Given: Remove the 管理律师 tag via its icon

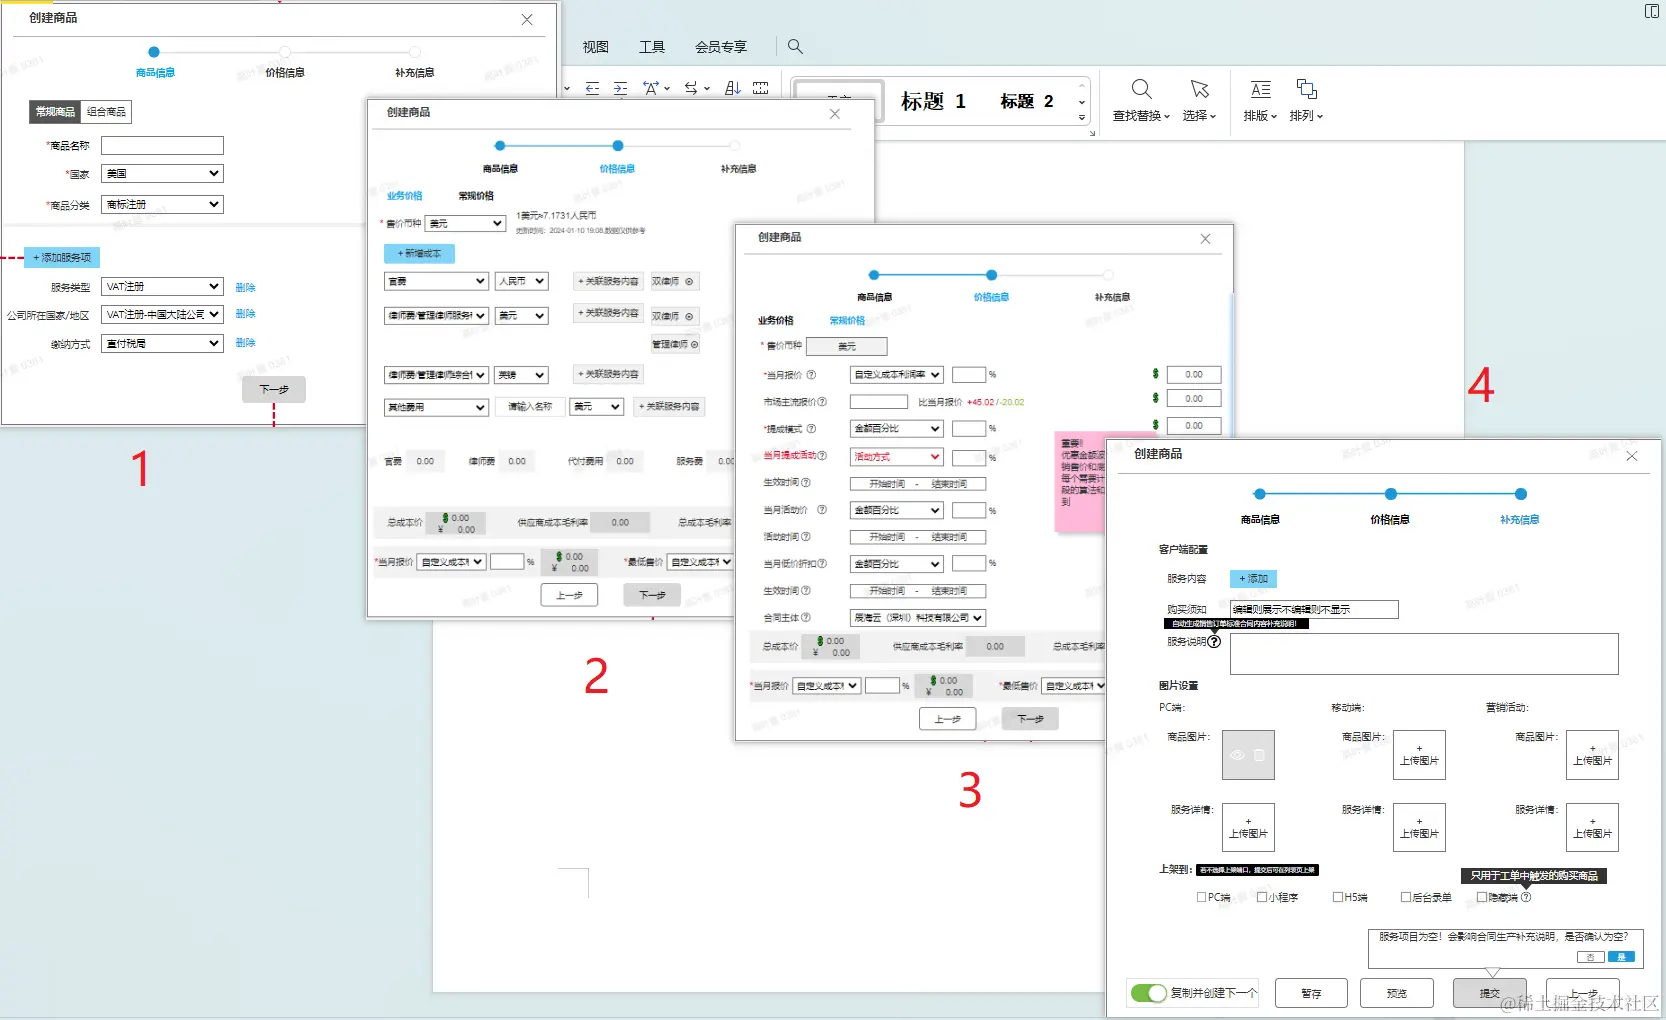Looking at the screenshot, I should 694,344.
